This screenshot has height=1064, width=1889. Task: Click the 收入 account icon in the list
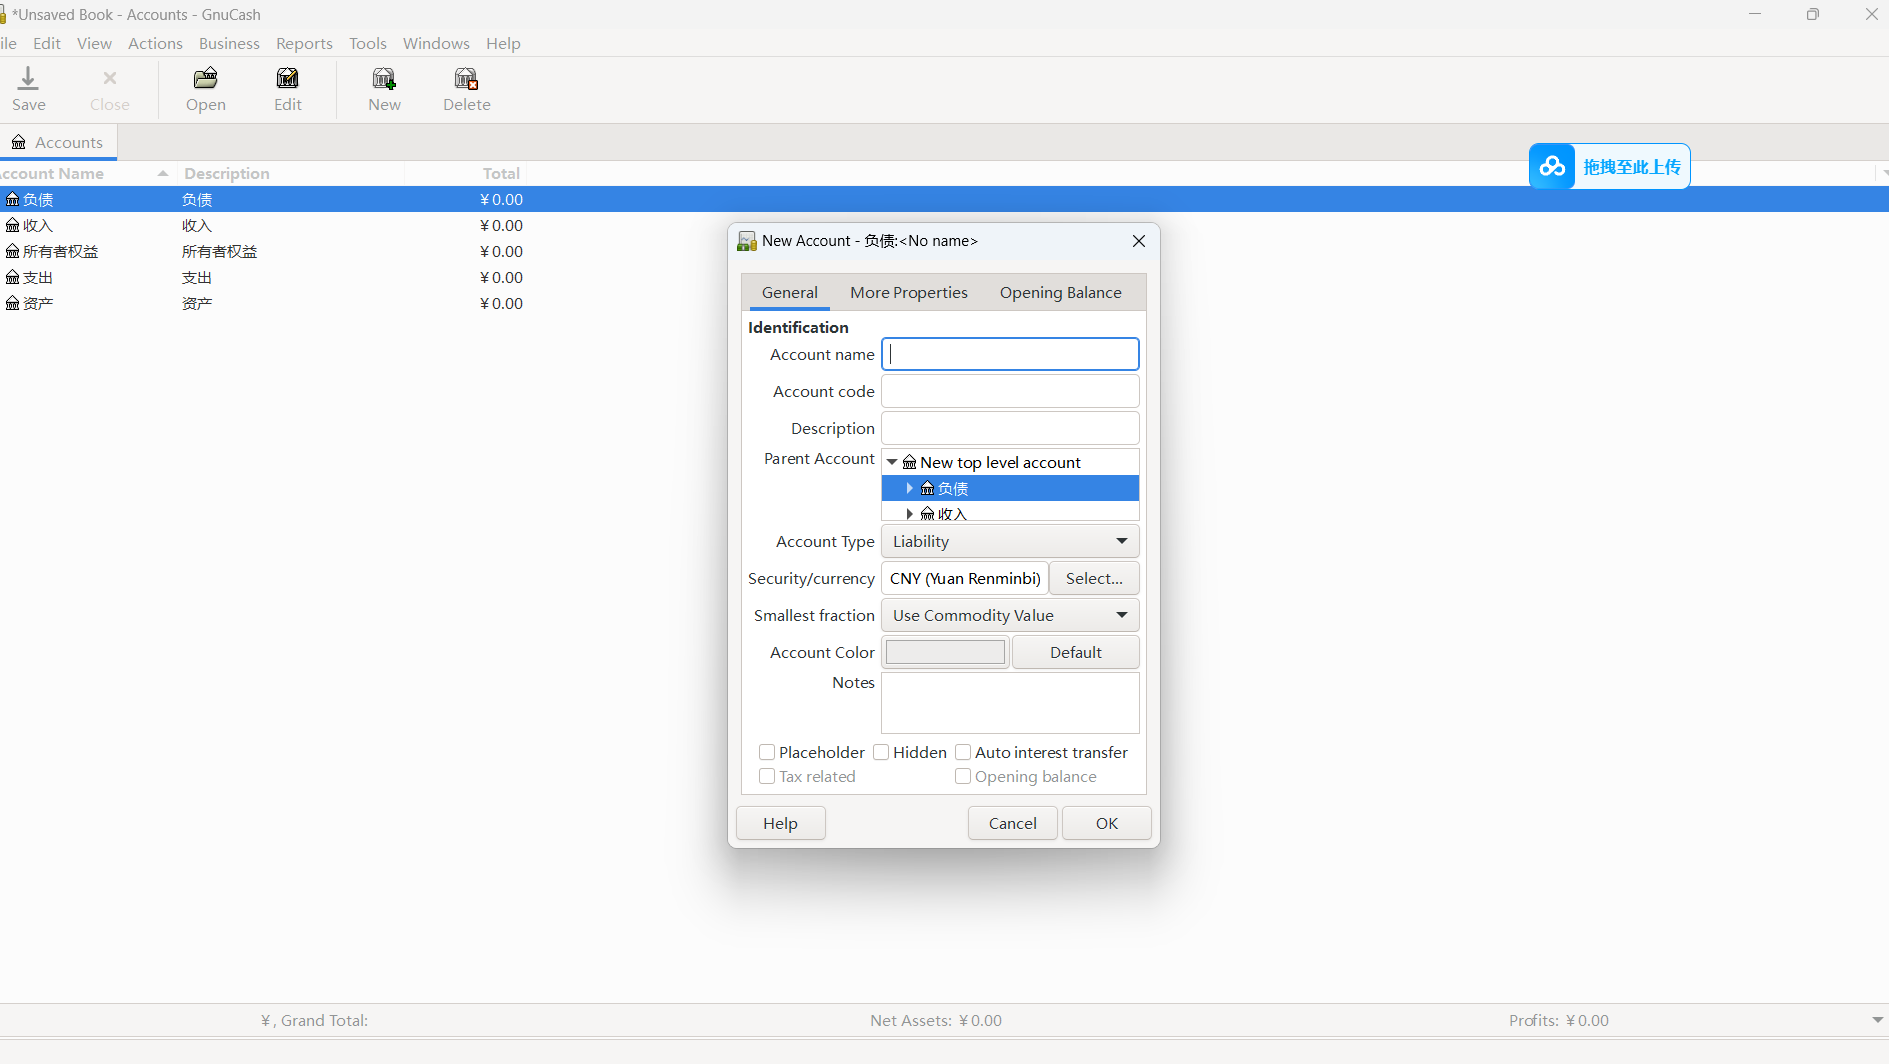[12, 225]
